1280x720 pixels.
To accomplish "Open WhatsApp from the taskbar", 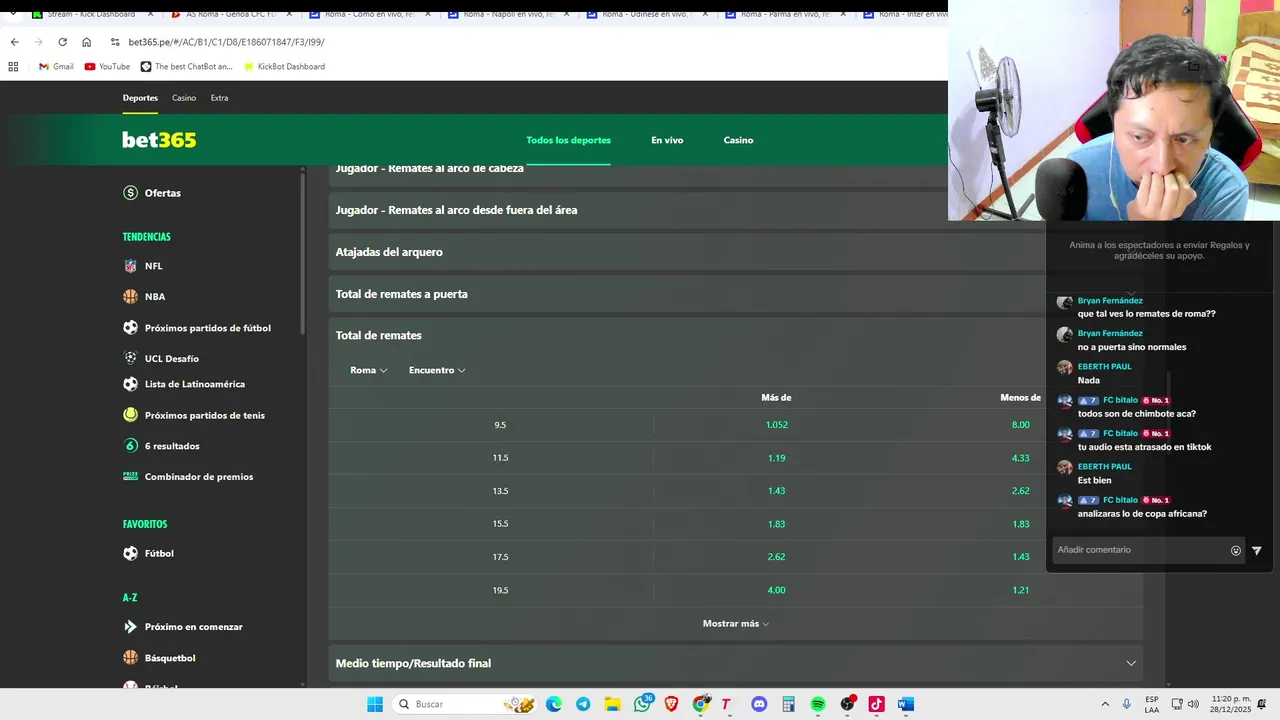I will coord(642,704).
